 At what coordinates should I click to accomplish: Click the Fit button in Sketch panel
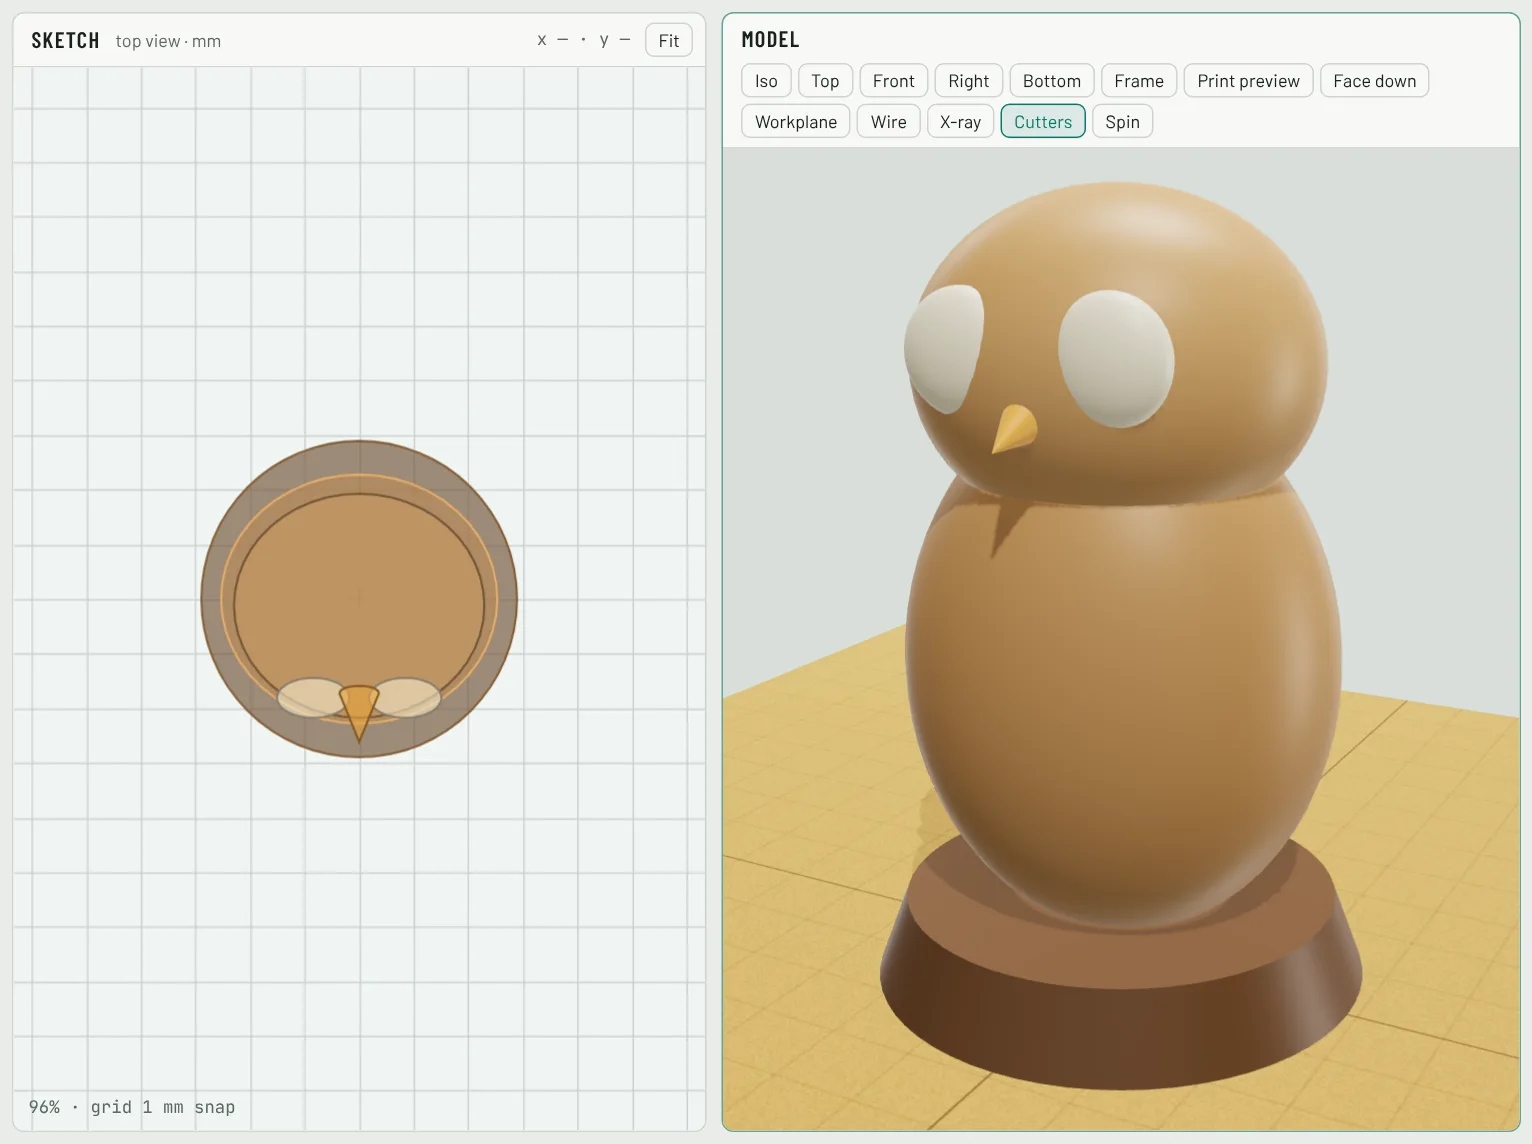click(669, 40)
